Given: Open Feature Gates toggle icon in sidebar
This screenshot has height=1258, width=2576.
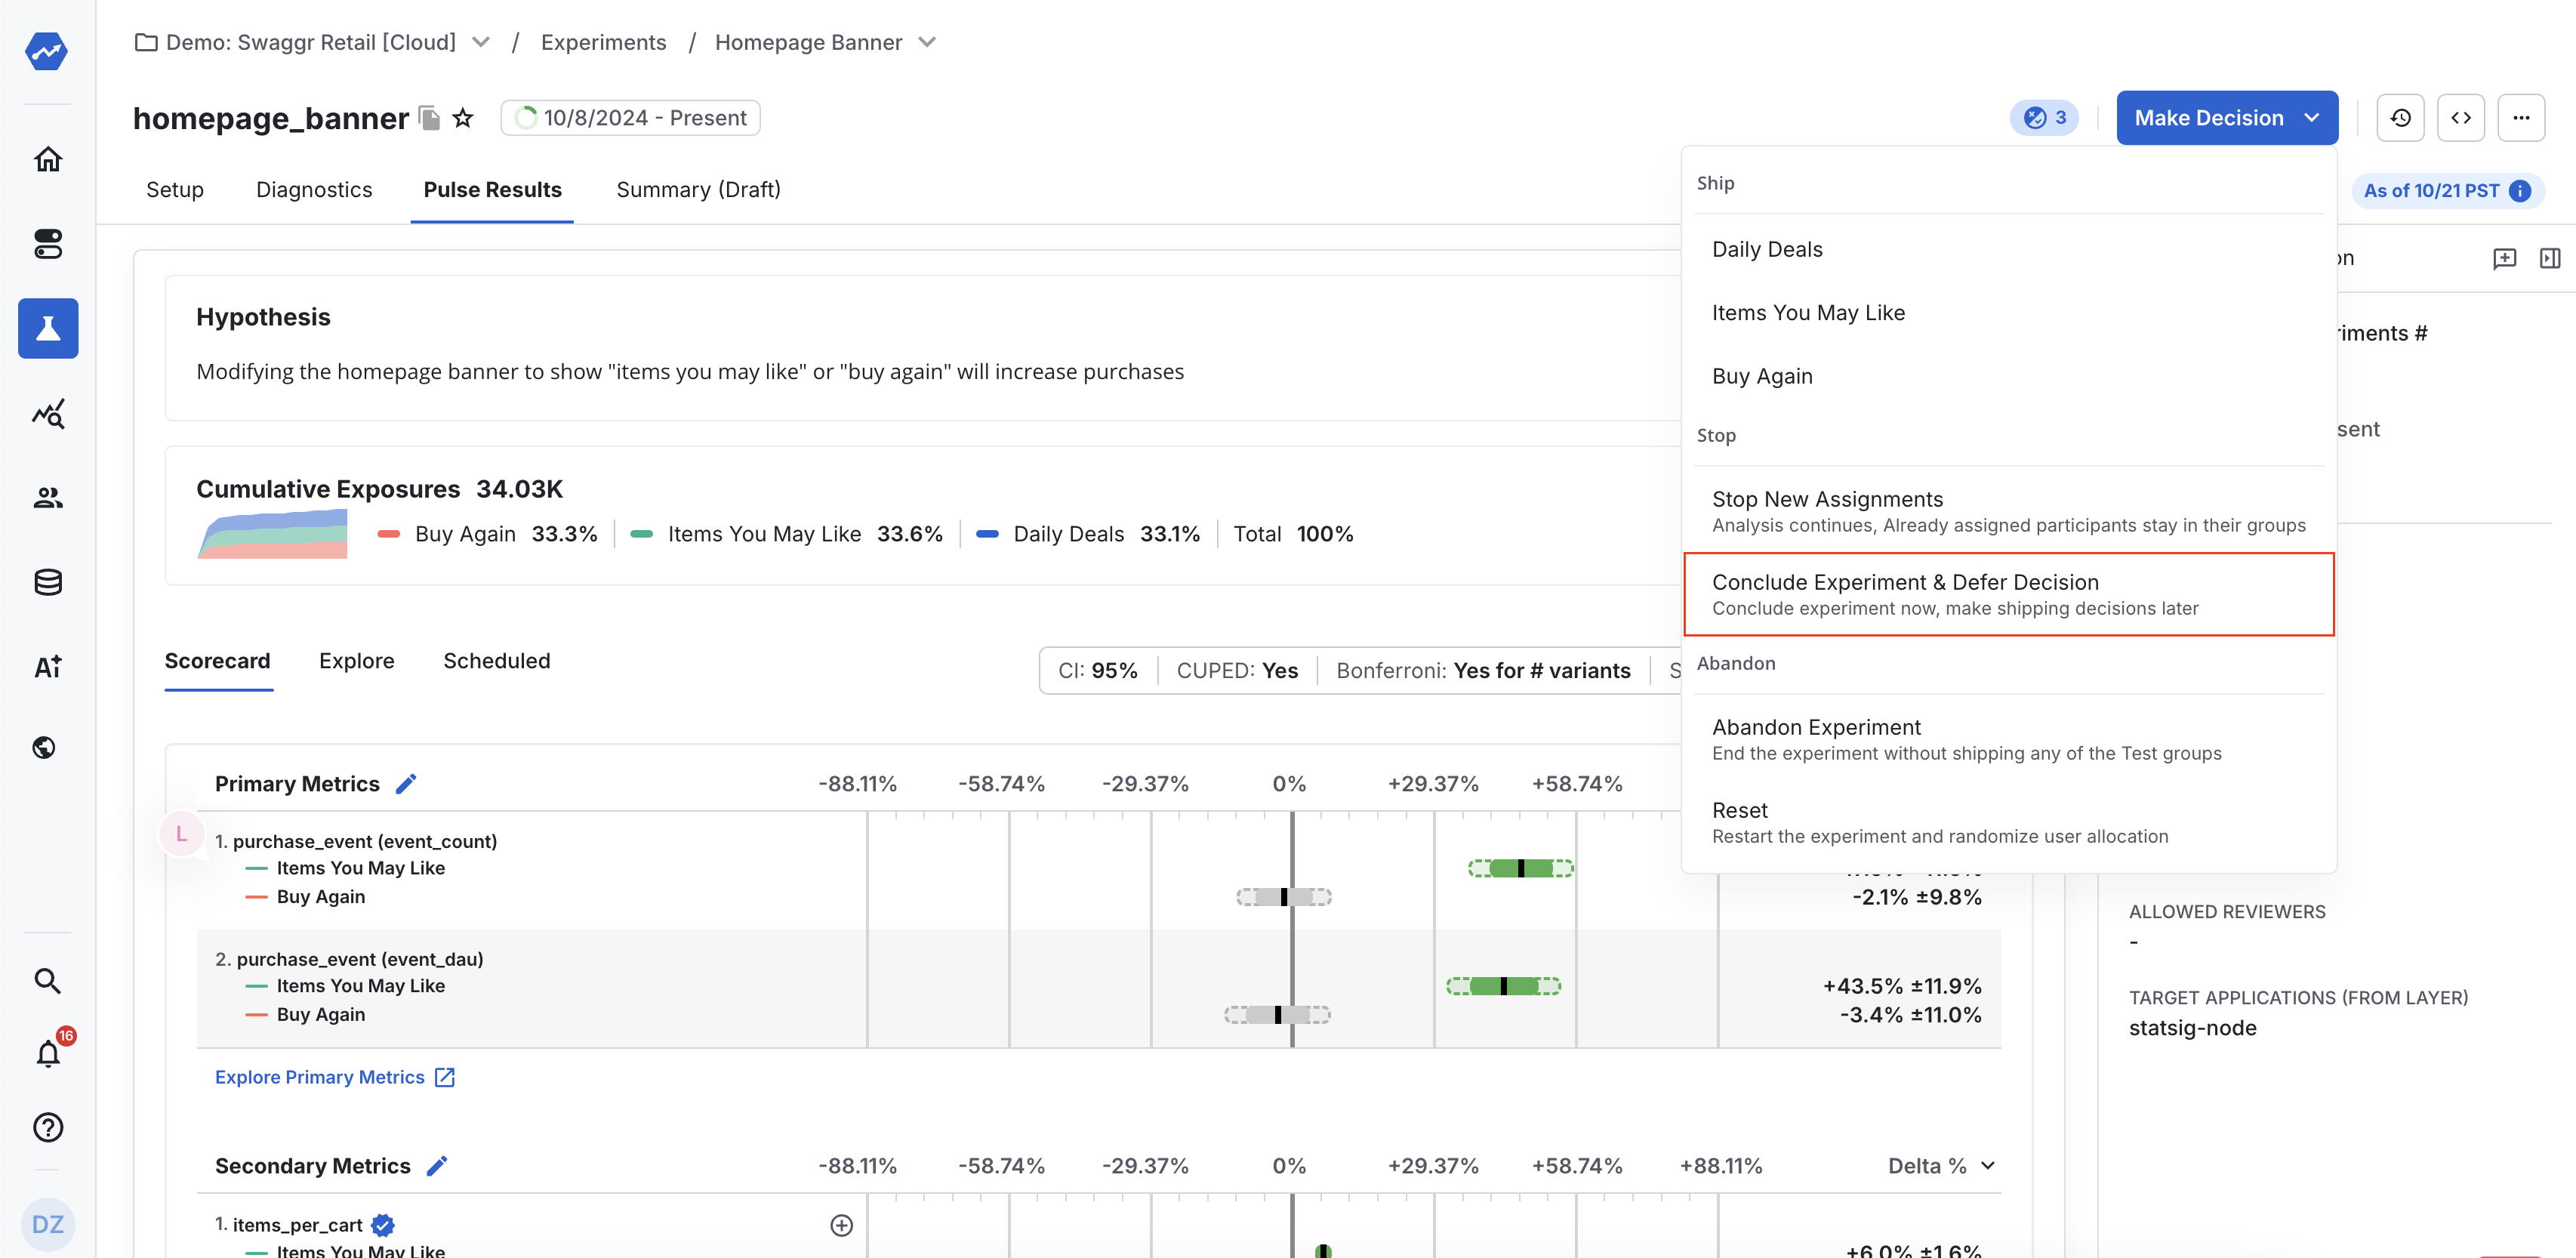Looking at the screenshot, I should pos(48,243).
